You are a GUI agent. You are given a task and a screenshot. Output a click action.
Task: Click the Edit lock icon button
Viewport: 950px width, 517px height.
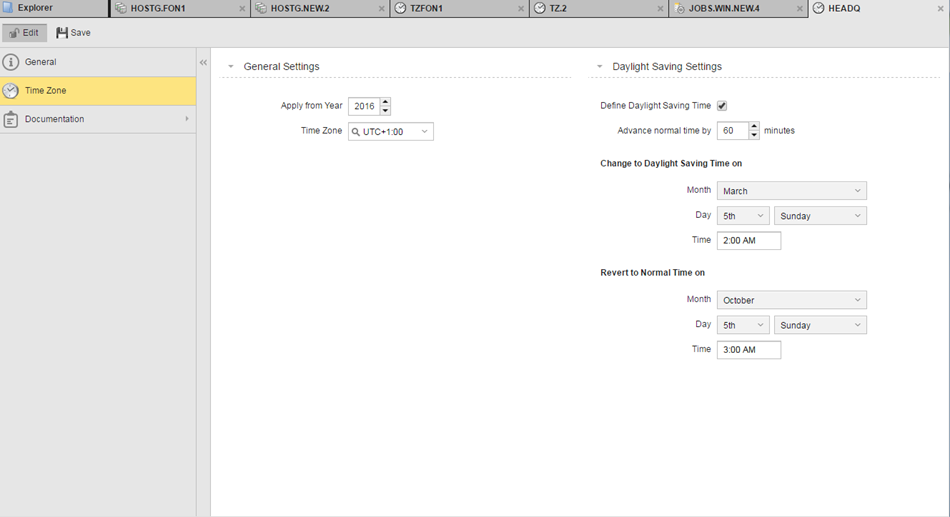pyautogui.click(x=15, y=33)
